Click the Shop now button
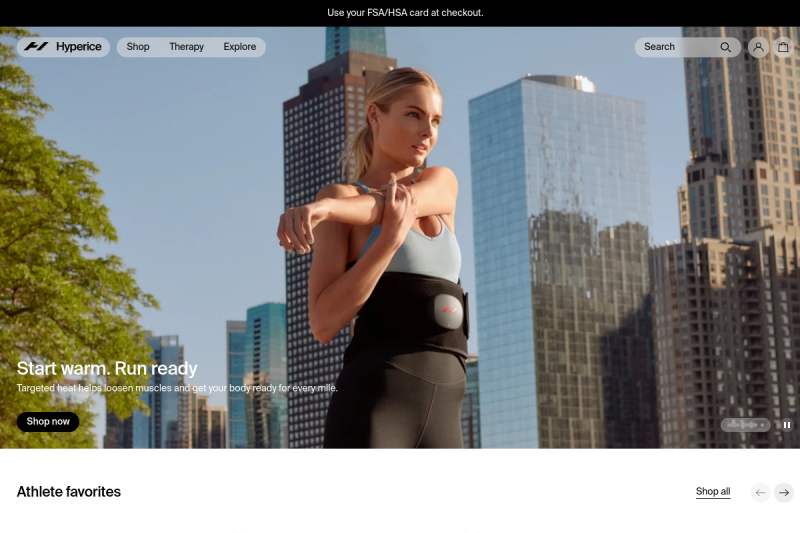This screenshot has height=533, width=800. click(x=48, y=421)
